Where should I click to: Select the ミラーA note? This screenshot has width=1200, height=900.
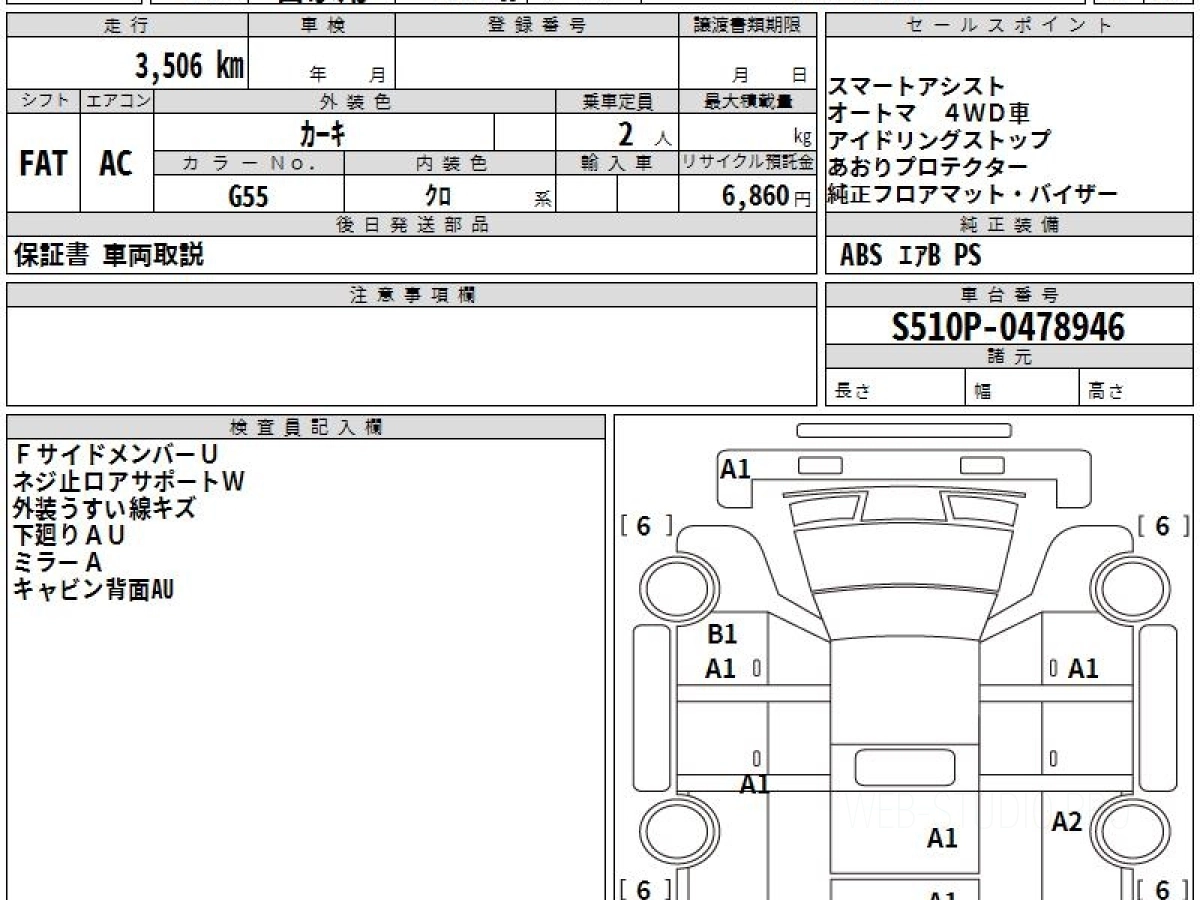pos(58,563)
